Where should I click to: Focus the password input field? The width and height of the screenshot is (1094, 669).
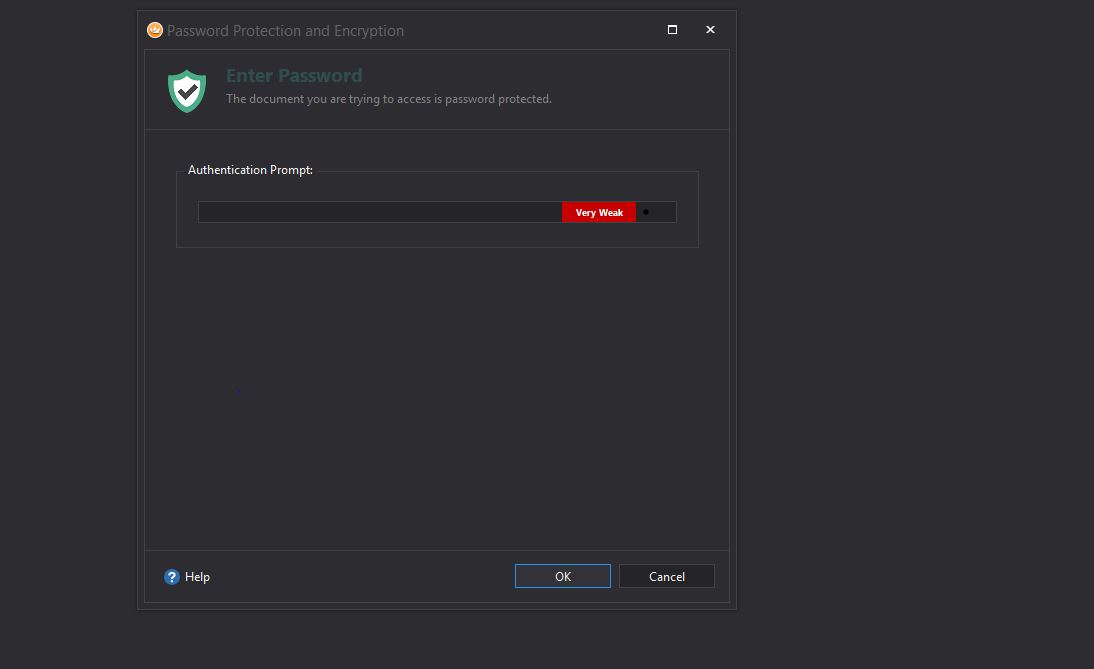380,212
